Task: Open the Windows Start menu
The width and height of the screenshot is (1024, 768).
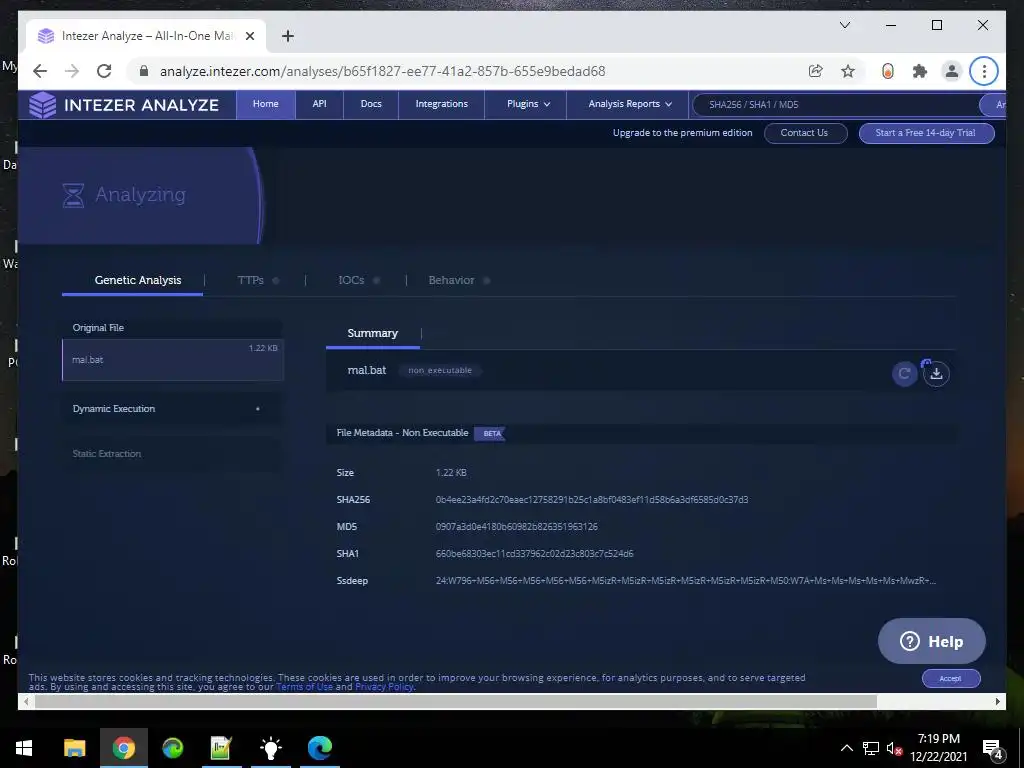Action: coord(24,748)
